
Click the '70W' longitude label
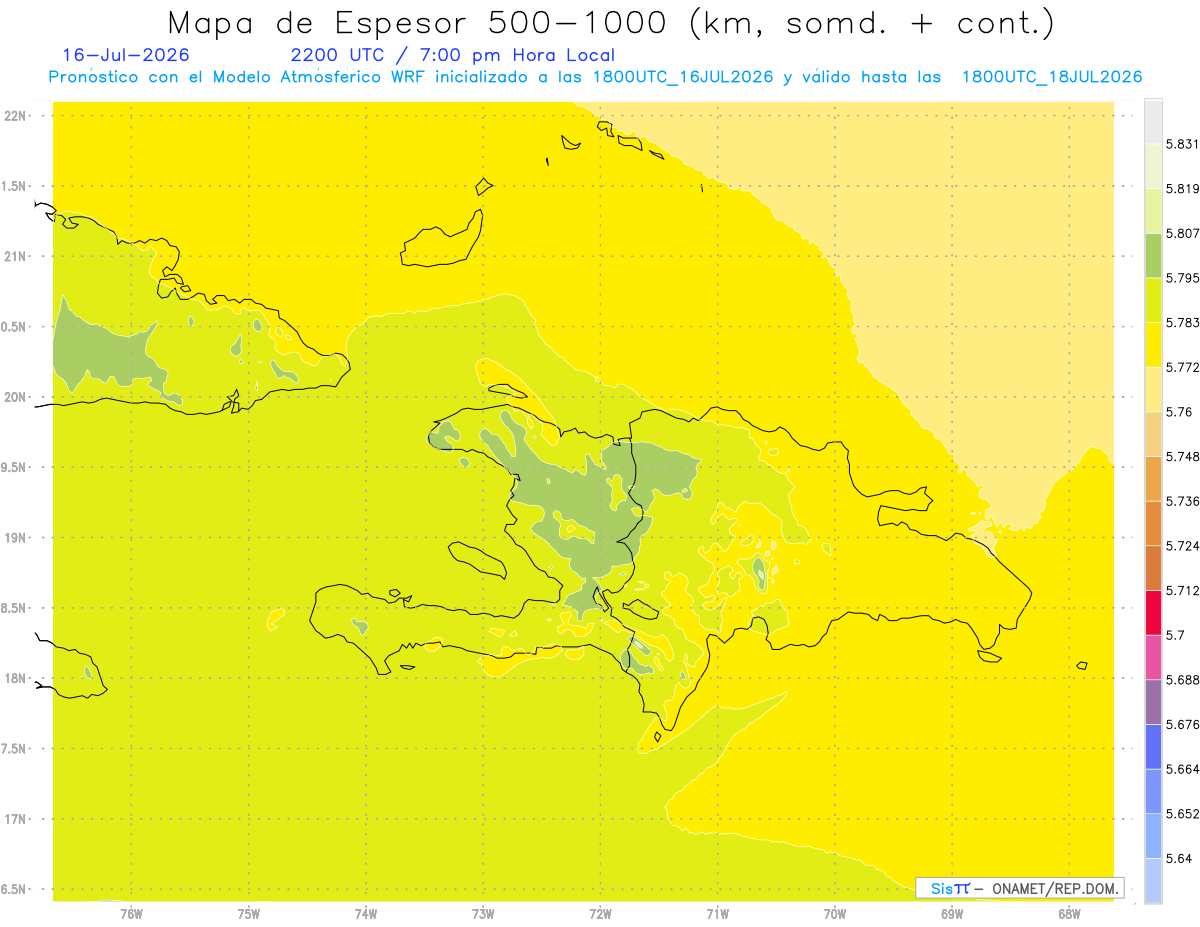click(835, 913)
